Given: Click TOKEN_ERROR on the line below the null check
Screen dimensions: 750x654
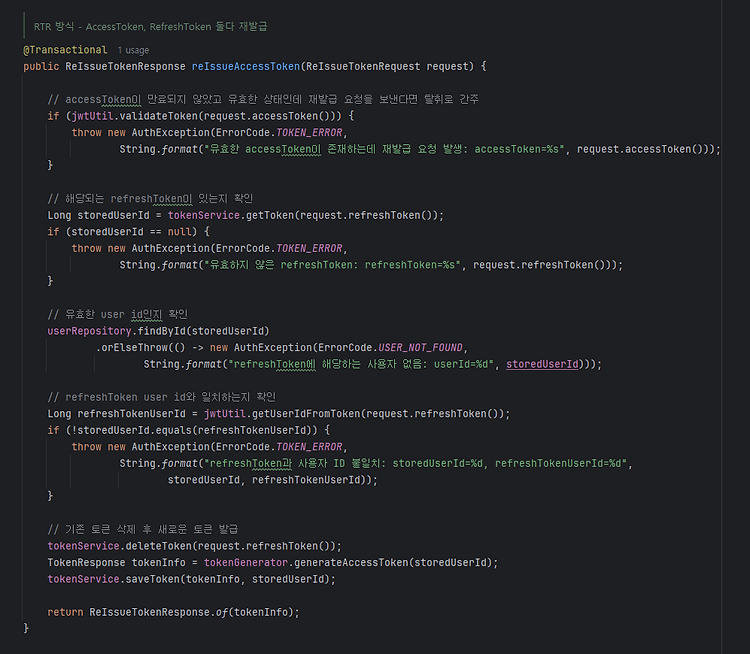Looking at the screenshot, I should 309,248.
